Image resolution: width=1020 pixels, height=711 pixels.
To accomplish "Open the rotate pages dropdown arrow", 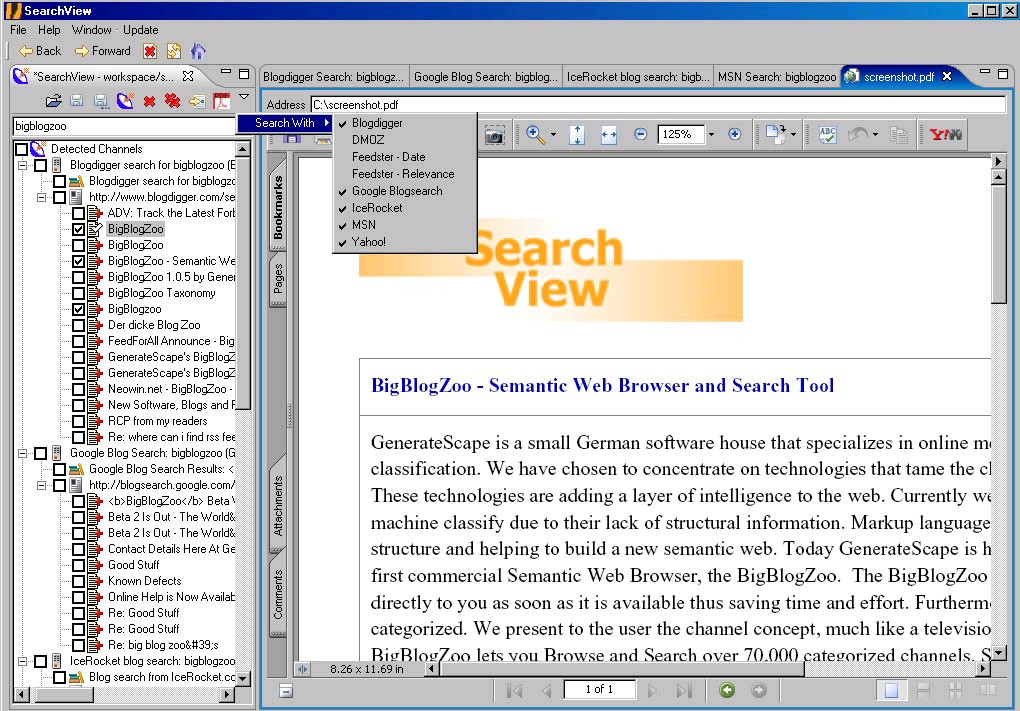I will tap(794, 135).
